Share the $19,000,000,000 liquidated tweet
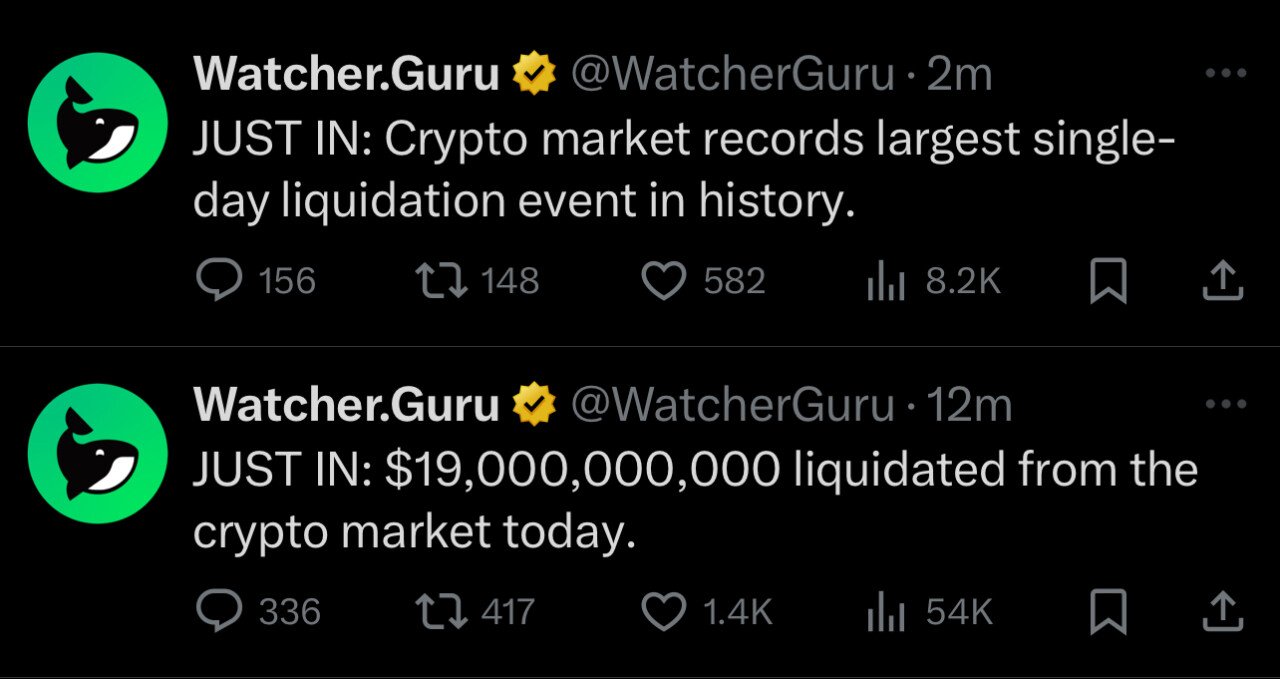Screen dimensions: 1280x679 [1221, 612]
